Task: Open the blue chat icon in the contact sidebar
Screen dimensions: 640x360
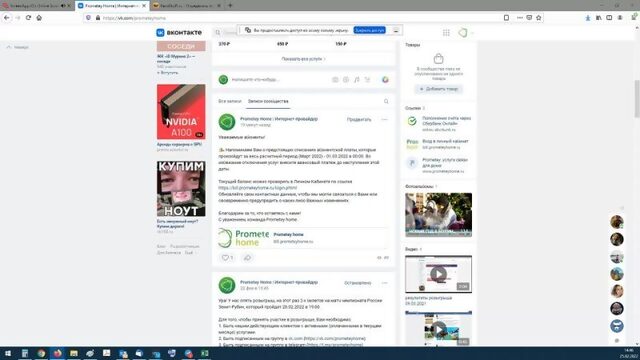Action: tap(617, 326)
